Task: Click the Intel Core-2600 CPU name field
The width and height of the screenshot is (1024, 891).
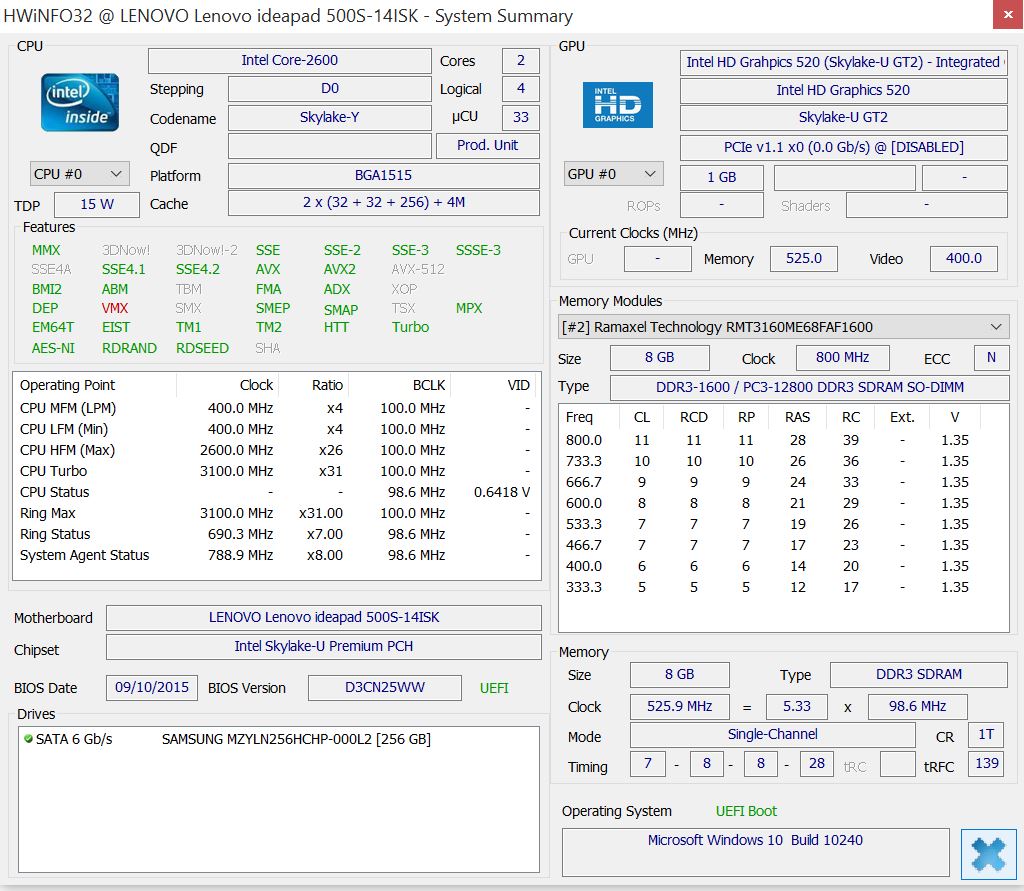Action: coord(289,61)
